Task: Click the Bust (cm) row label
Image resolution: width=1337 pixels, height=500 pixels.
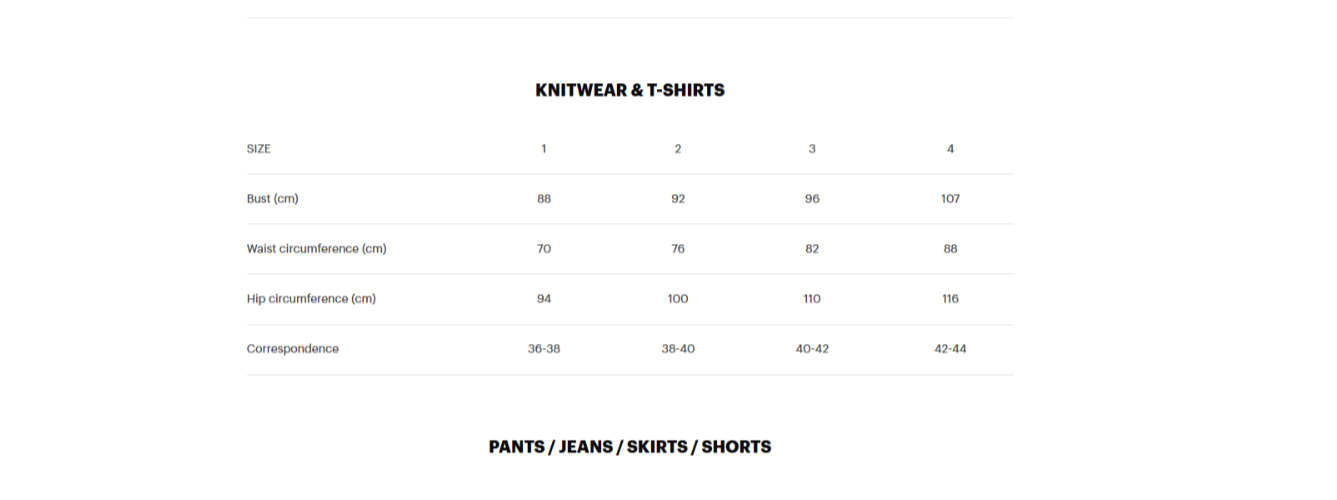Action: tap(273, 199)
